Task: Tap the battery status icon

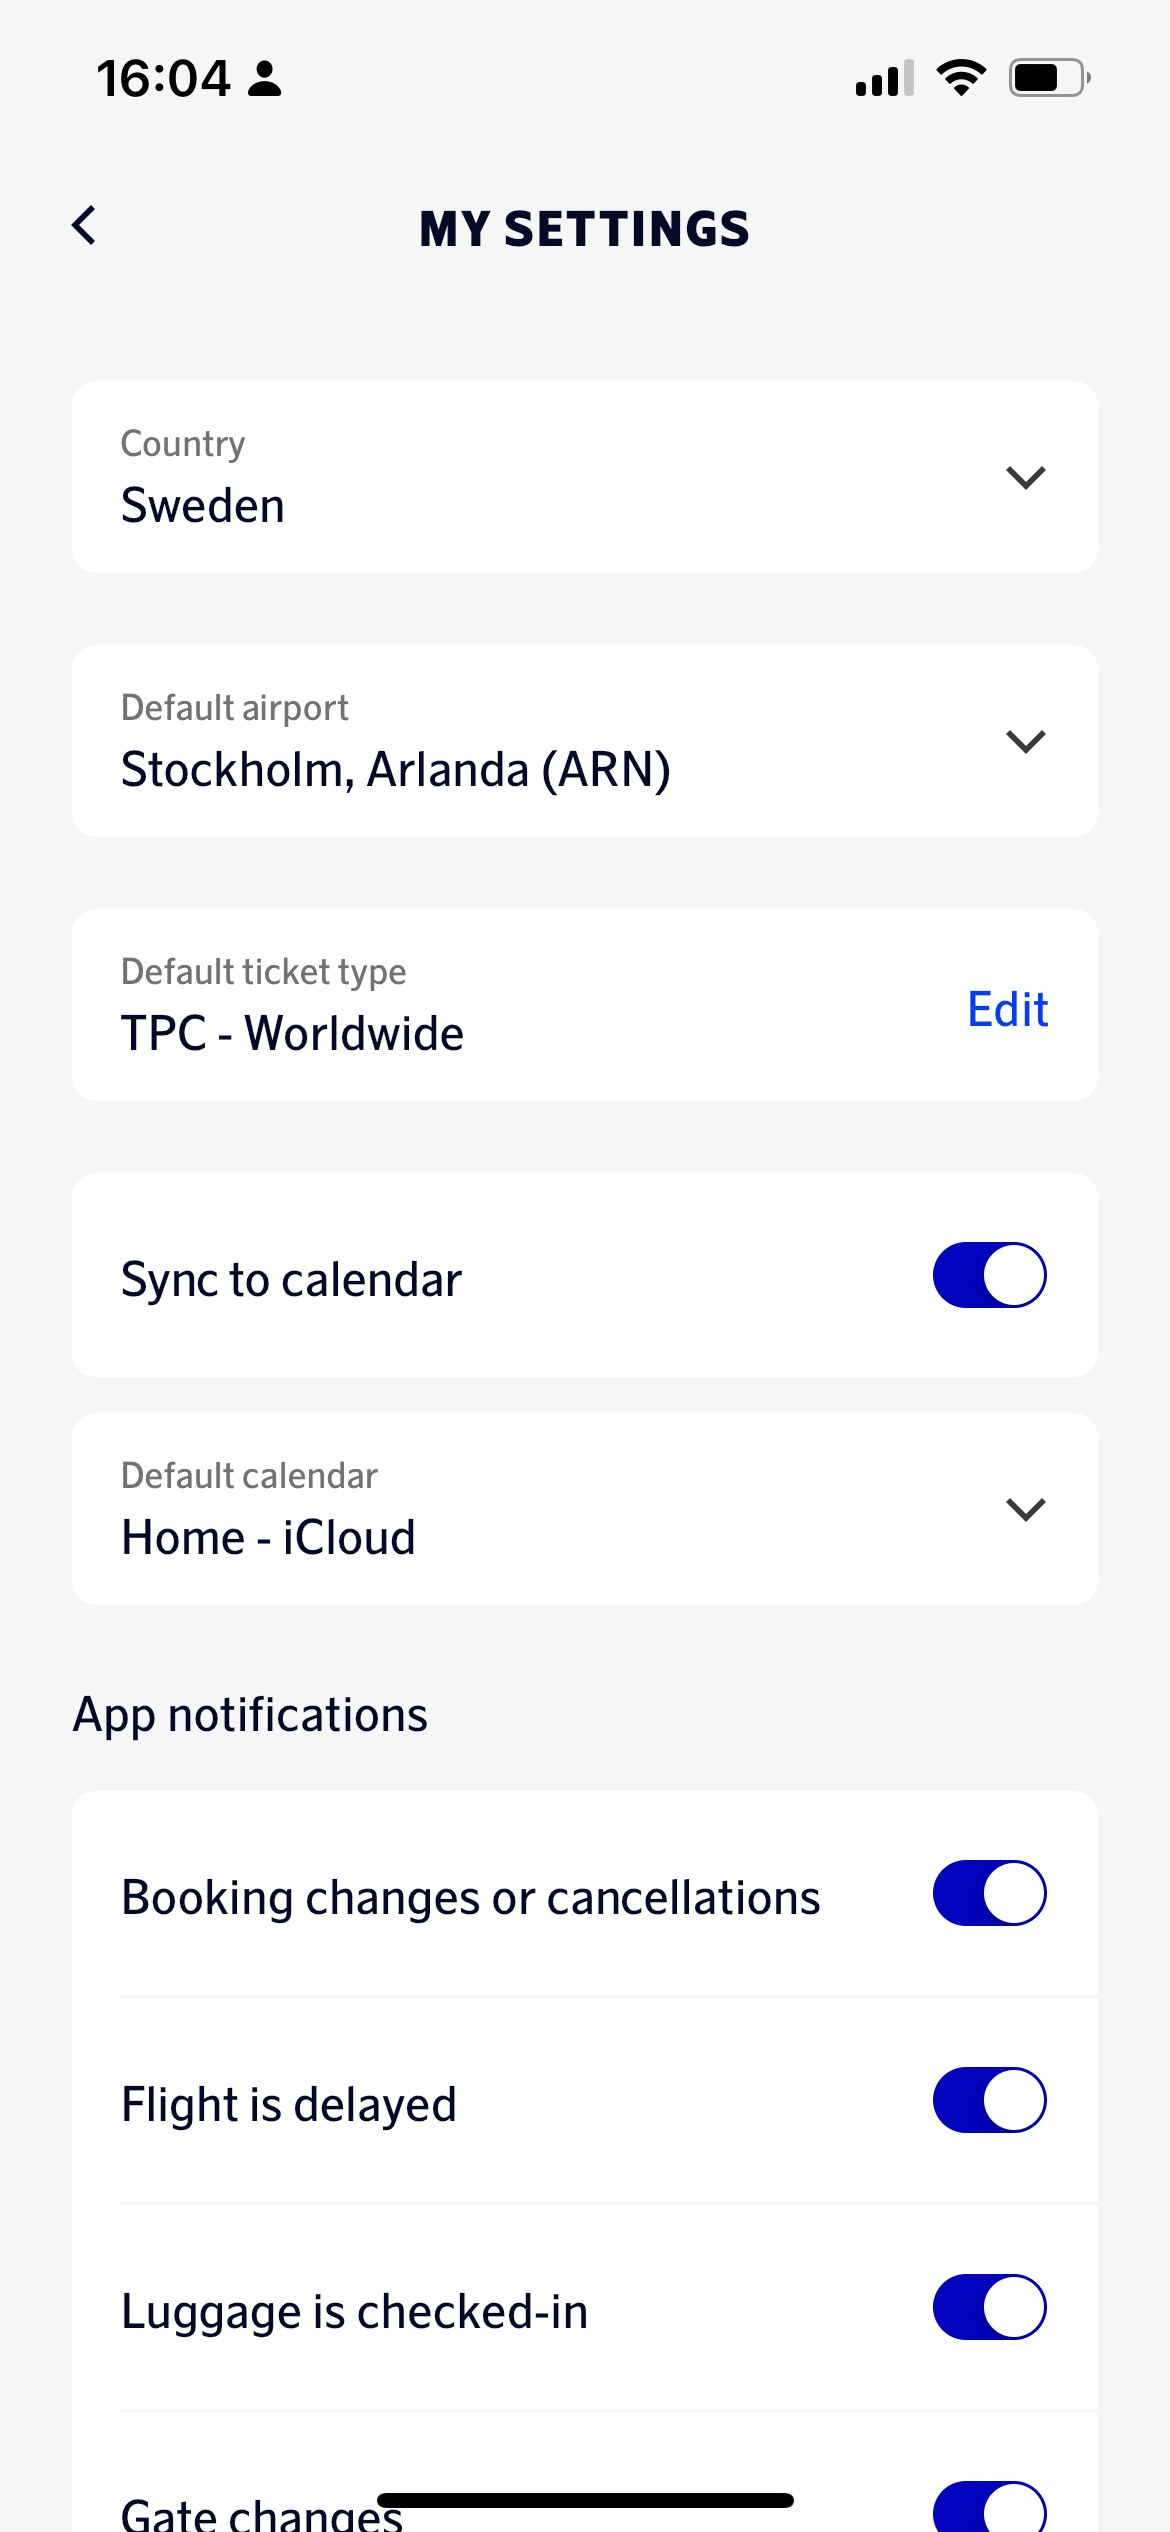Action: click(x=1048, y=78)
